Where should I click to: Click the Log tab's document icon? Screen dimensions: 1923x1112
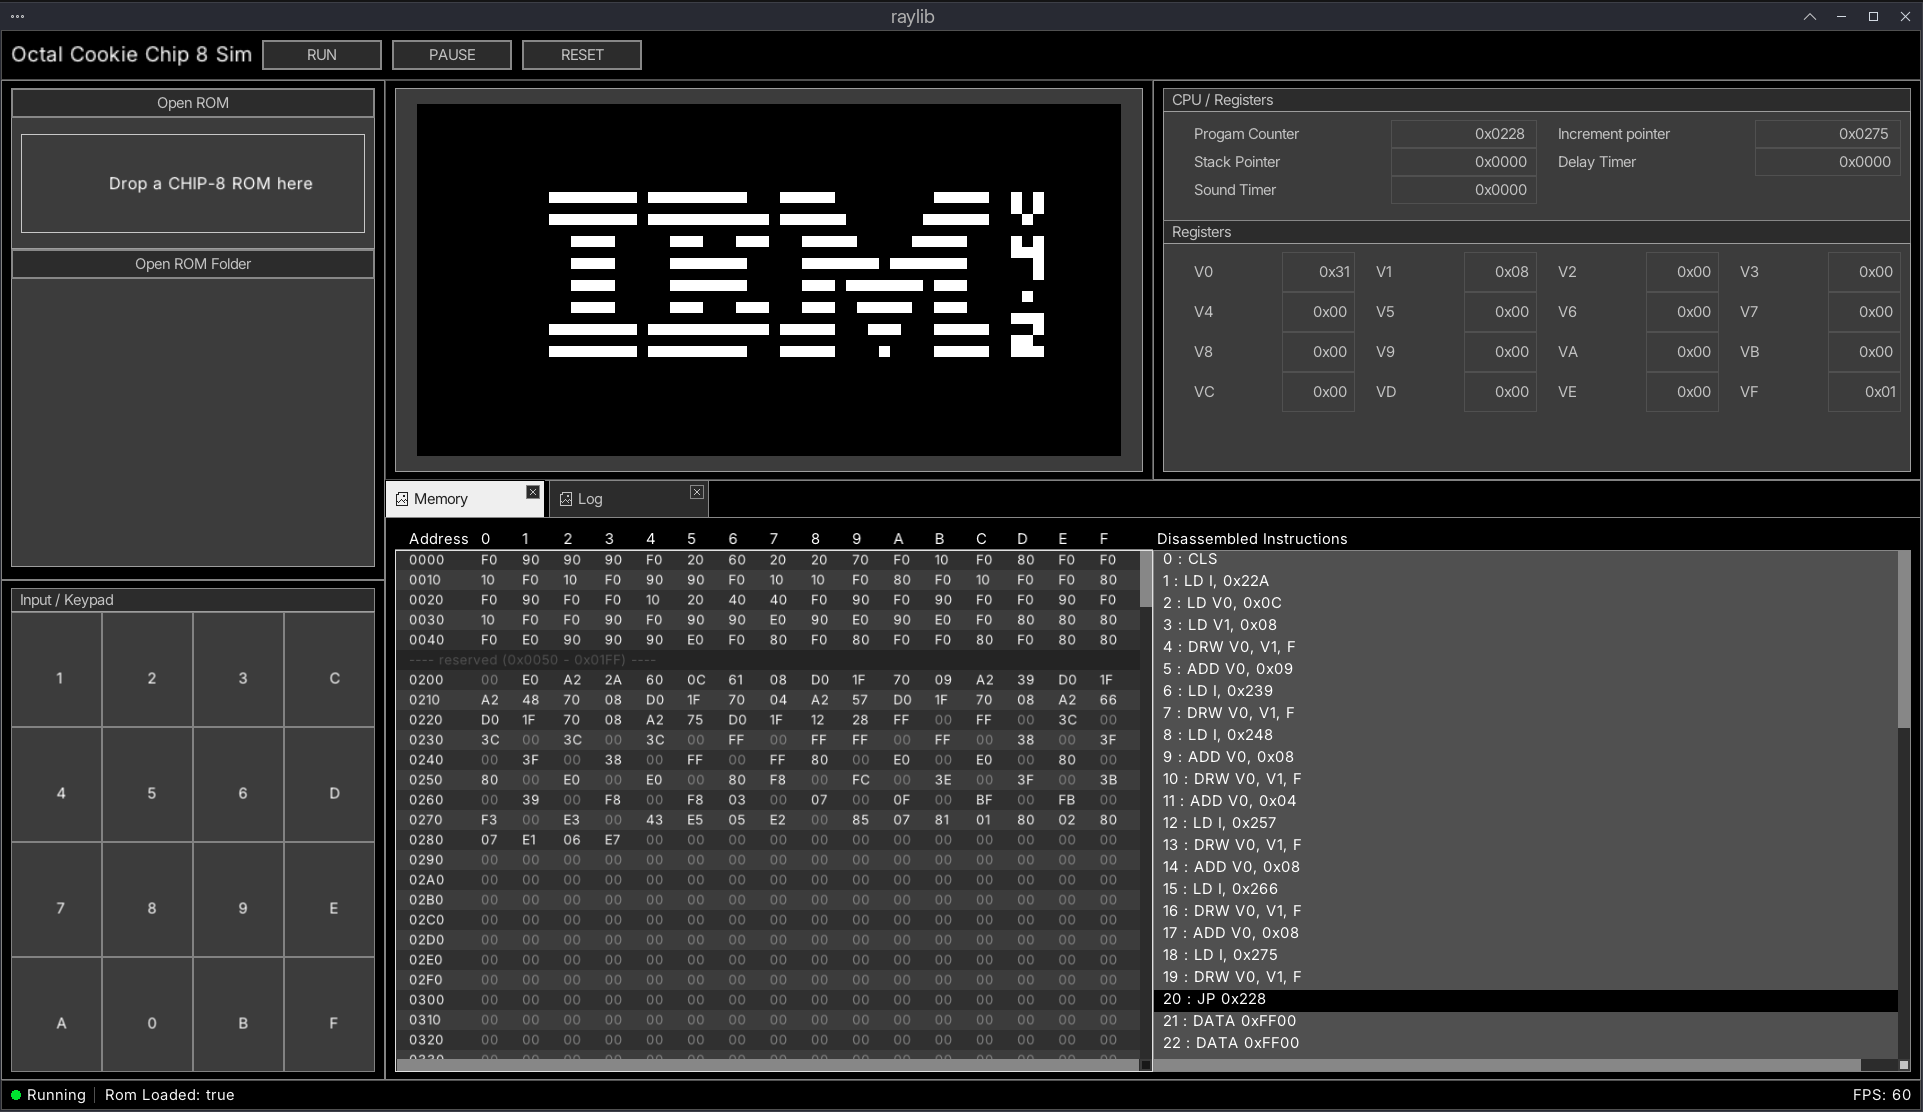[x=566, y=499]
